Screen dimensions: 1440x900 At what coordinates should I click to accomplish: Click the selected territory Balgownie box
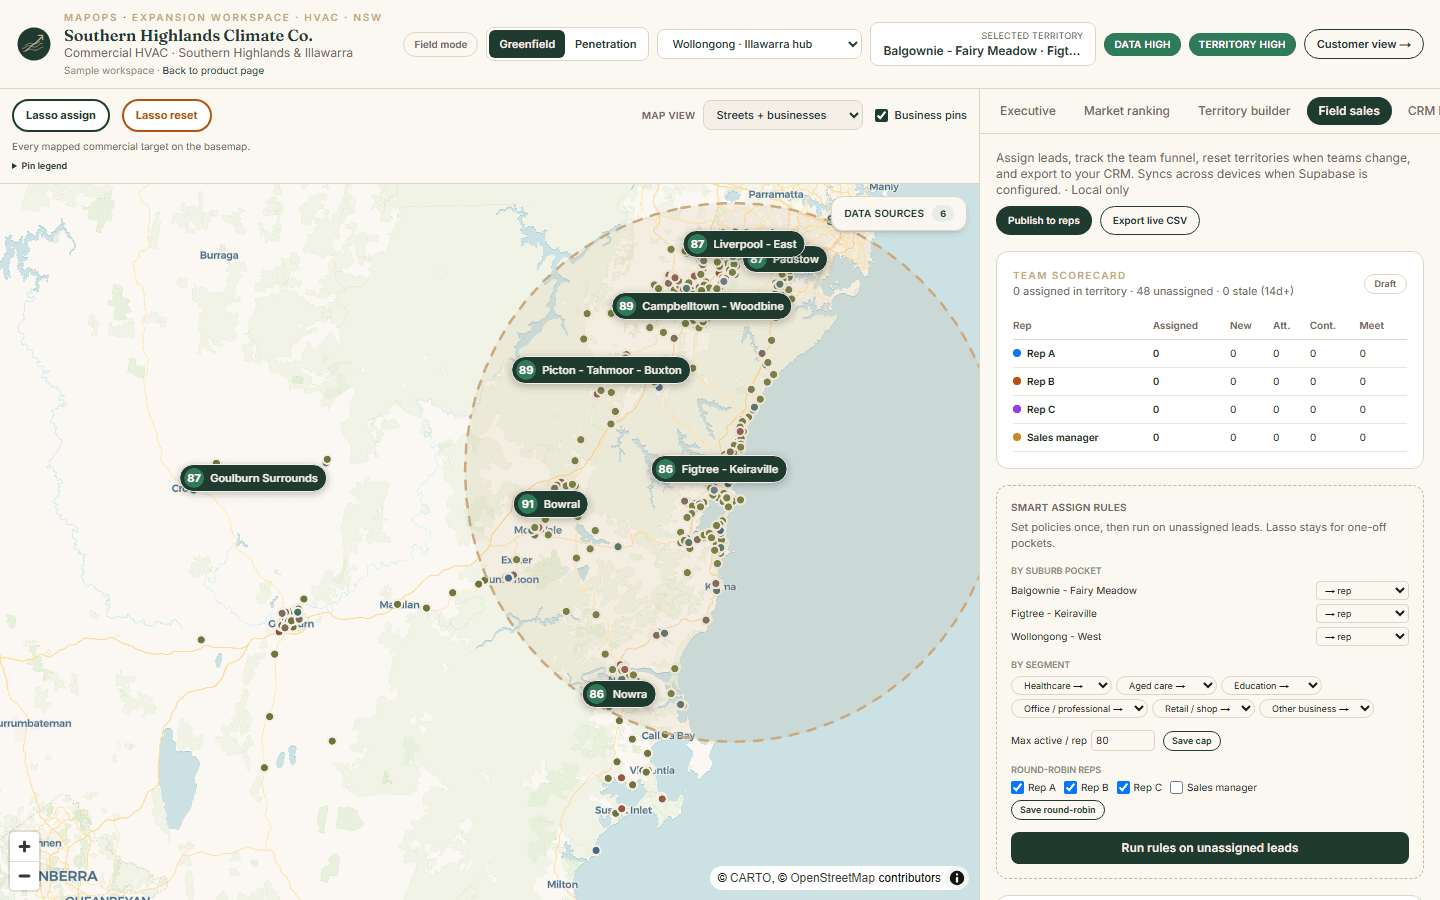[983, 44]
